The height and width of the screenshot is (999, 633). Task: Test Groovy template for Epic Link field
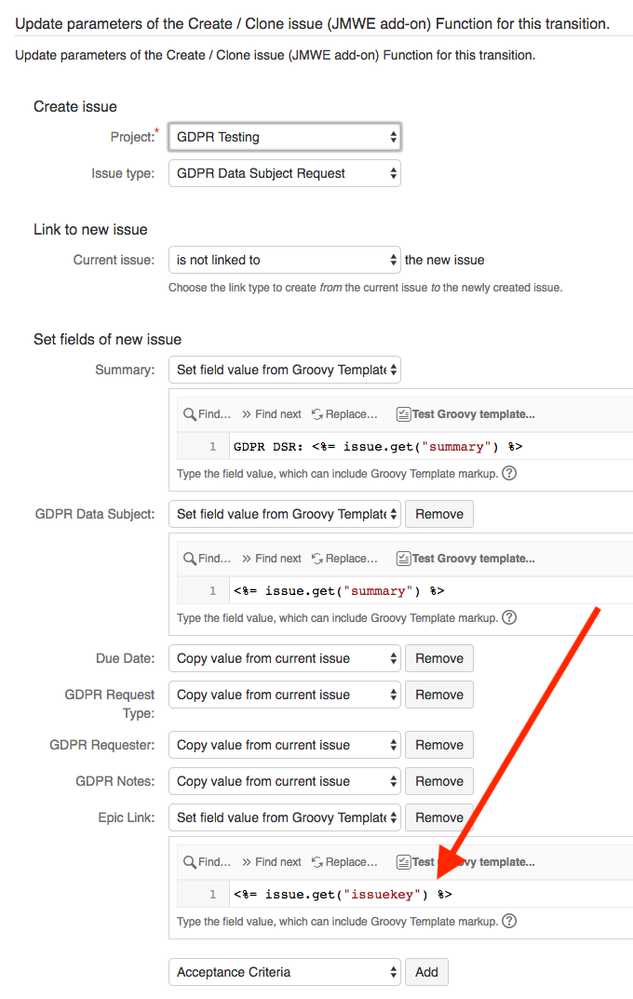pos(466,862)
